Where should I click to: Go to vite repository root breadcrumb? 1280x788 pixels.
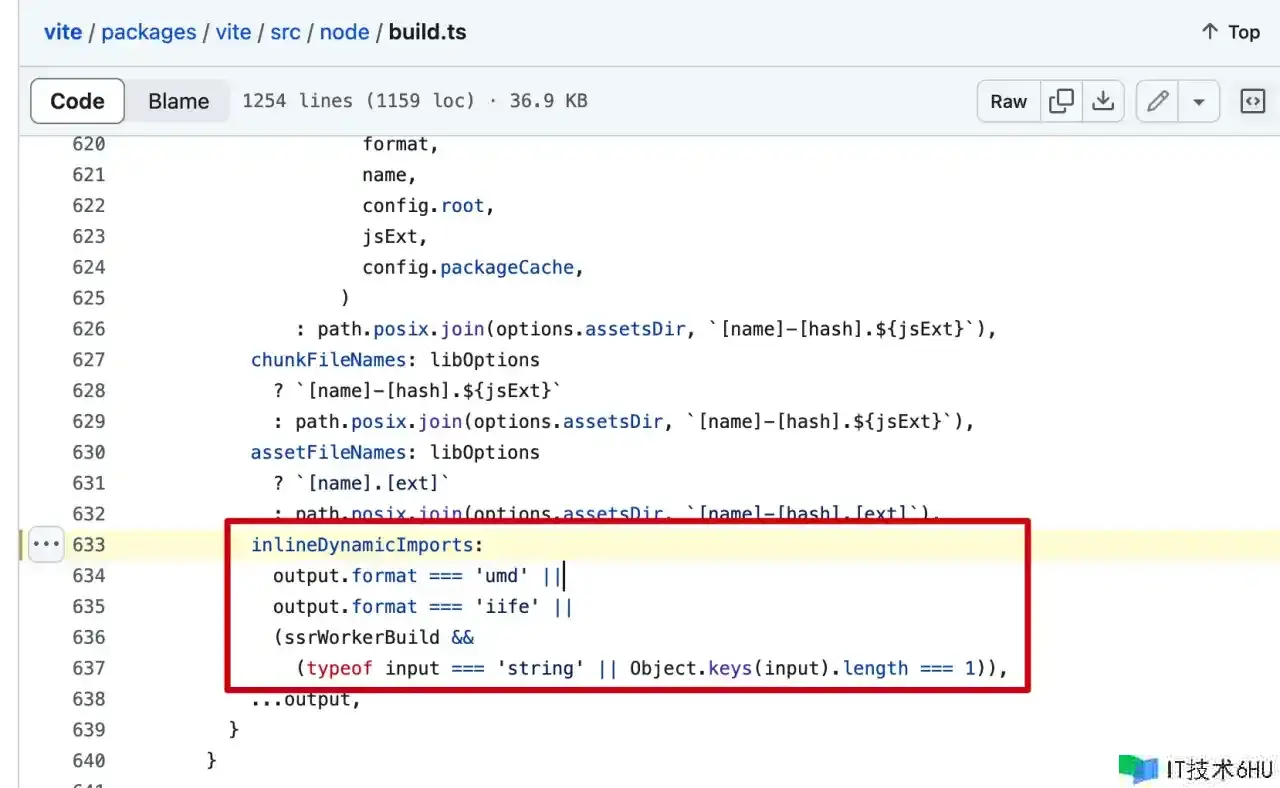(62, 32)
